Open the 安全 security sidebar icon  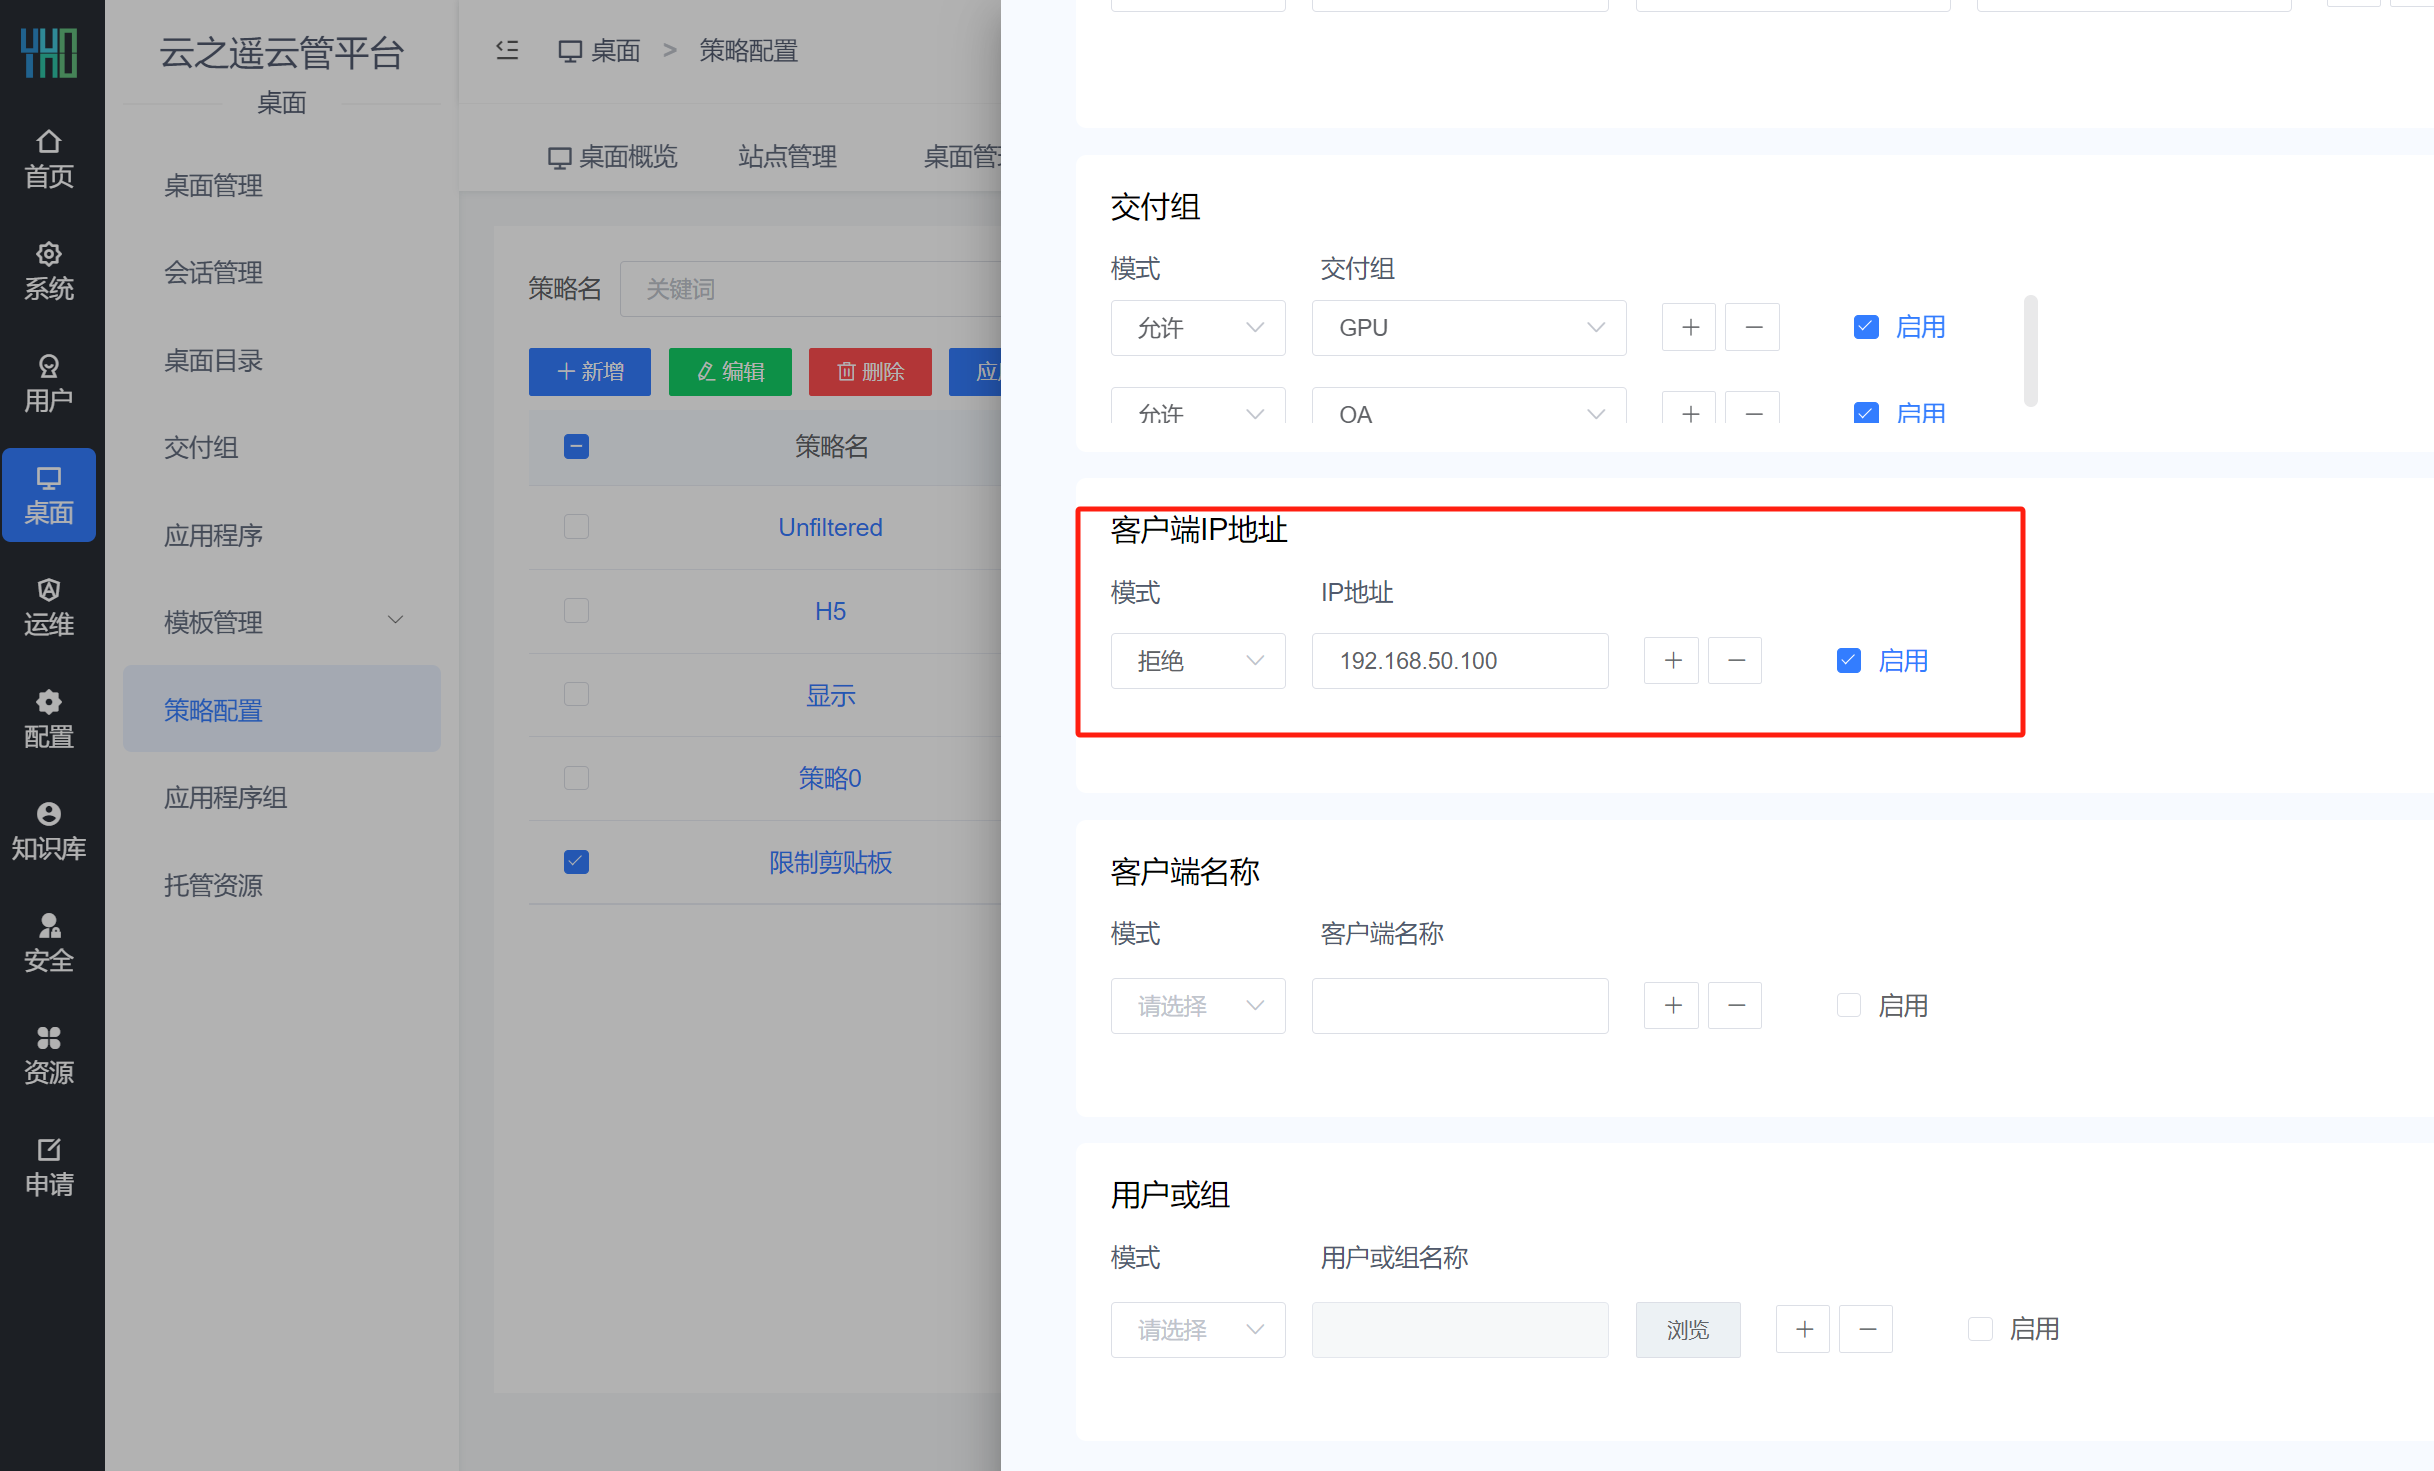[49, 944]
